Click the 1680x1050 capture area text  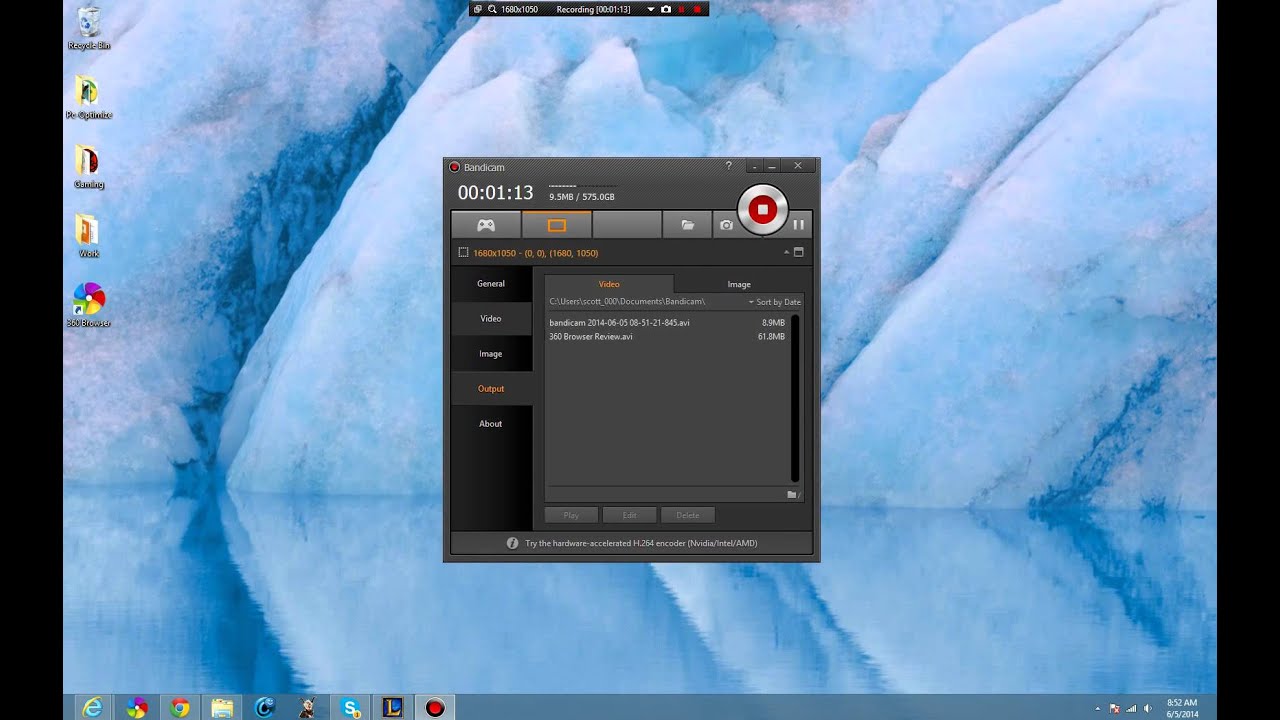536,253
